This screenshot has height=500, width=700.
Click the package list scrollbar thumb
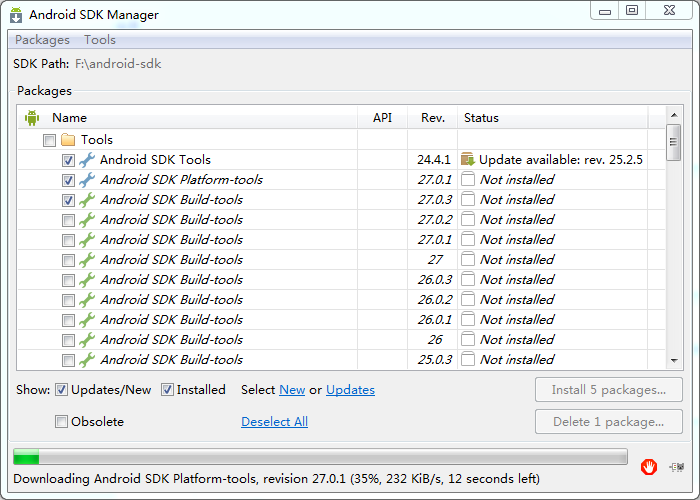coord(673,143)
